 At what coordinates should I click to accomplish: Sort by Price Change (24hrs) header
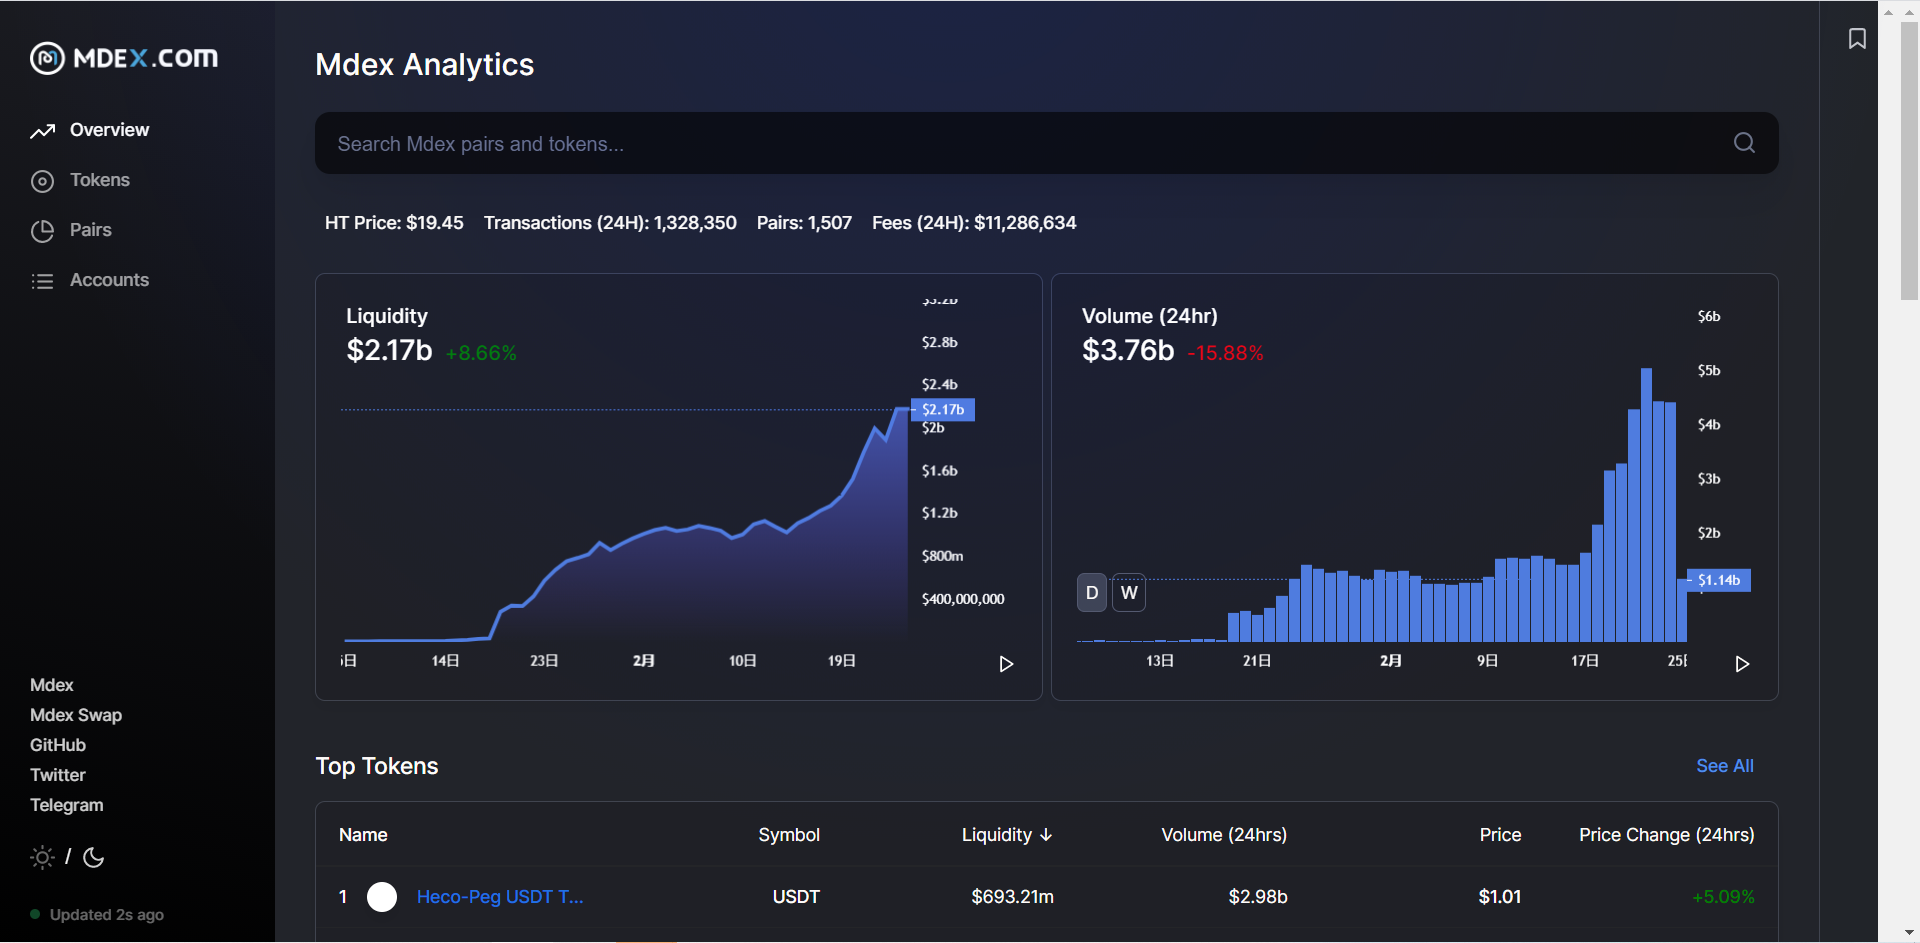[1666, 835]
